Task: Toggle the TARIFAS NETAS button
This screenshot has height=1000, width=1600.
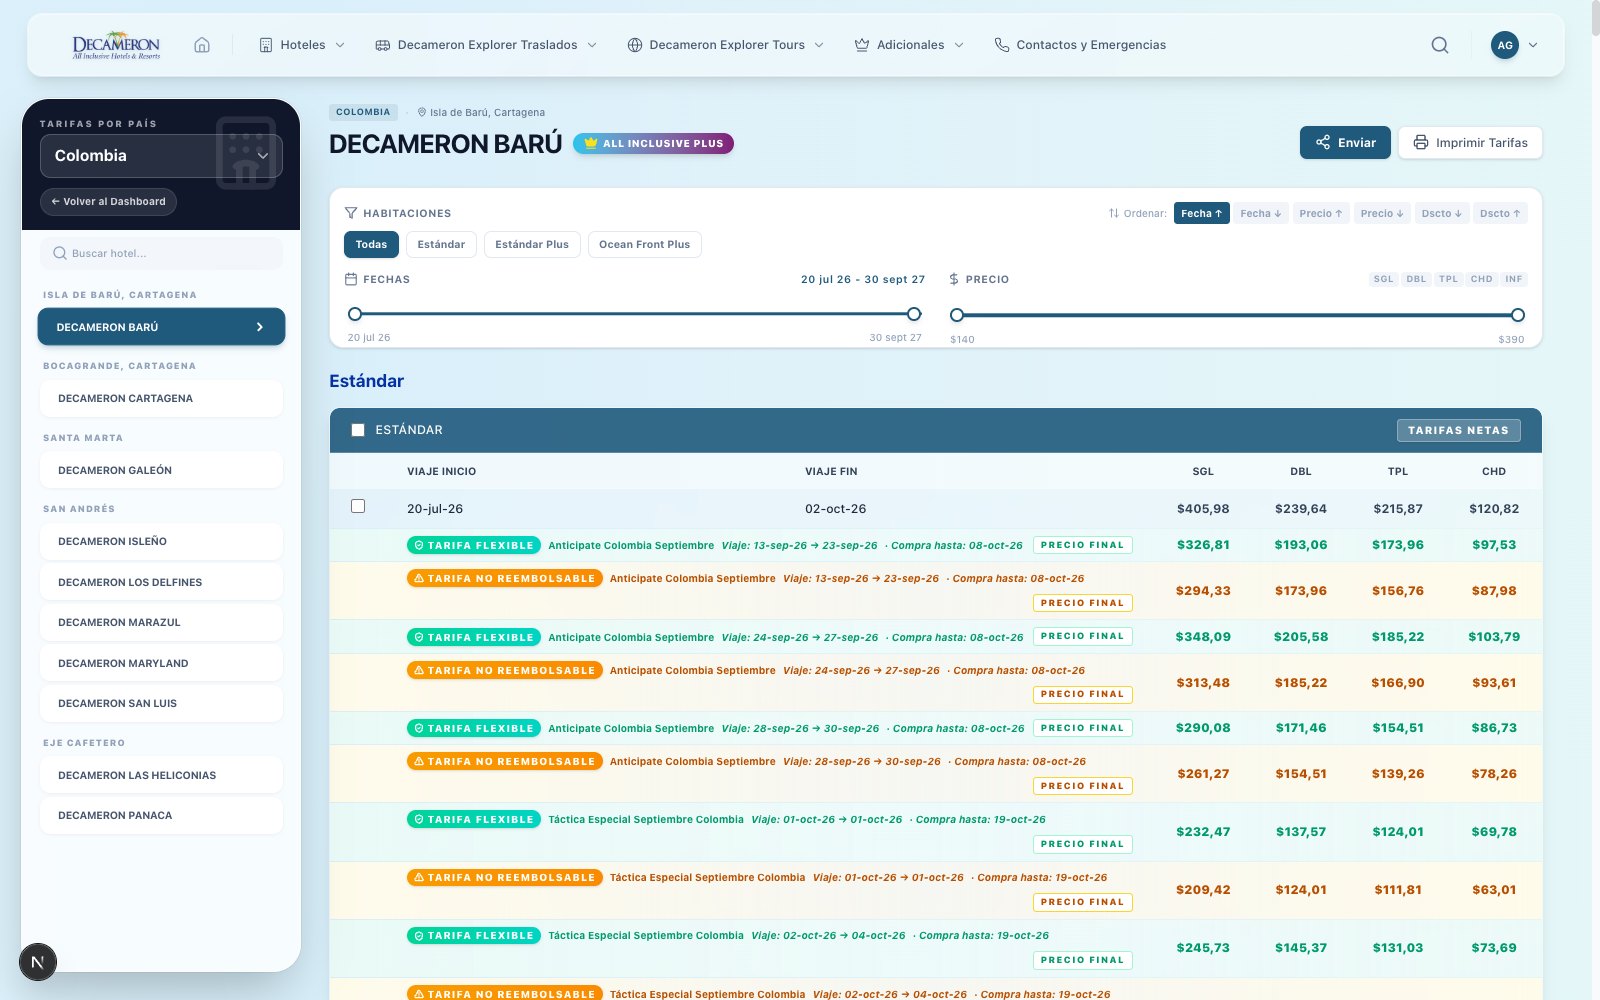Action: [1459, 430]
